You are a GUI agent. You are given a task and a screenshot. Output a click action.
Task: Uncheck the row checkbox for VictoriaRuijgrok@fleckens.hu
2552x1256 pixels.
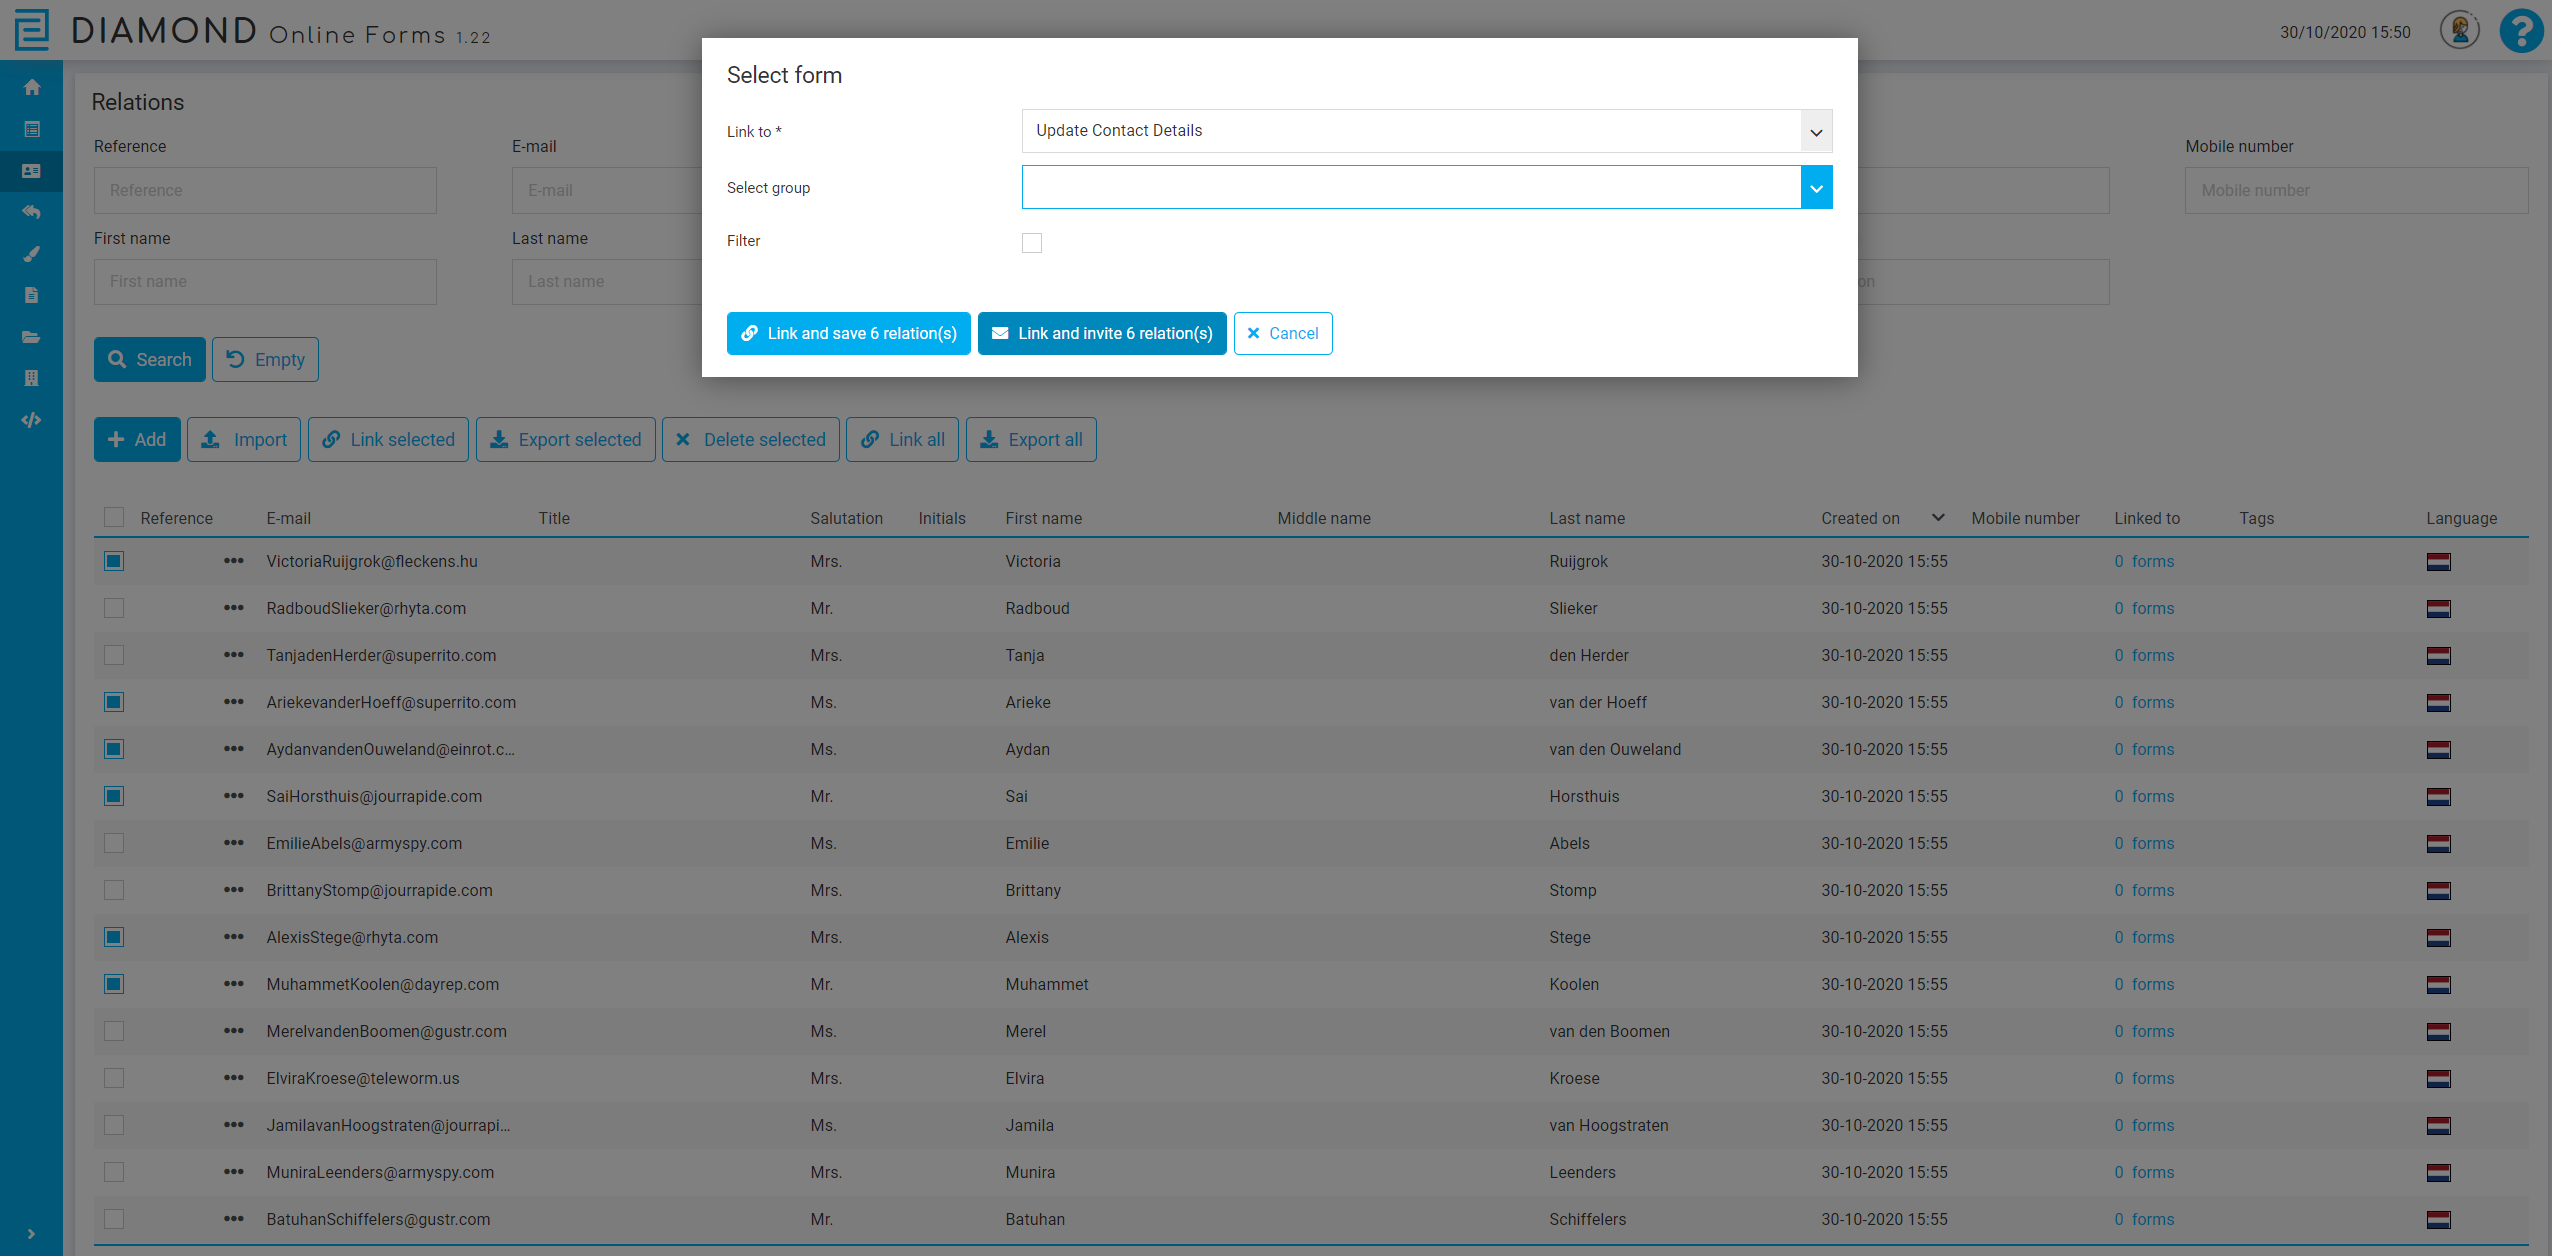(x=114, y=561)
